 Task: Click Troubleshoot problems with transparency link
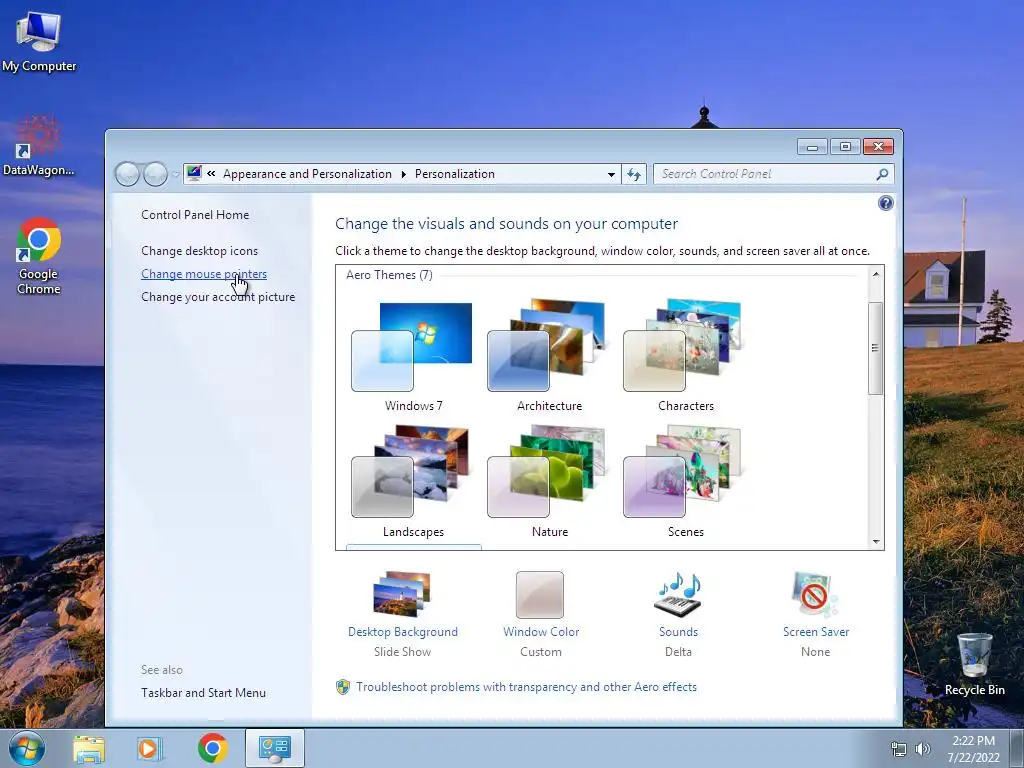(x=526, y=687)
